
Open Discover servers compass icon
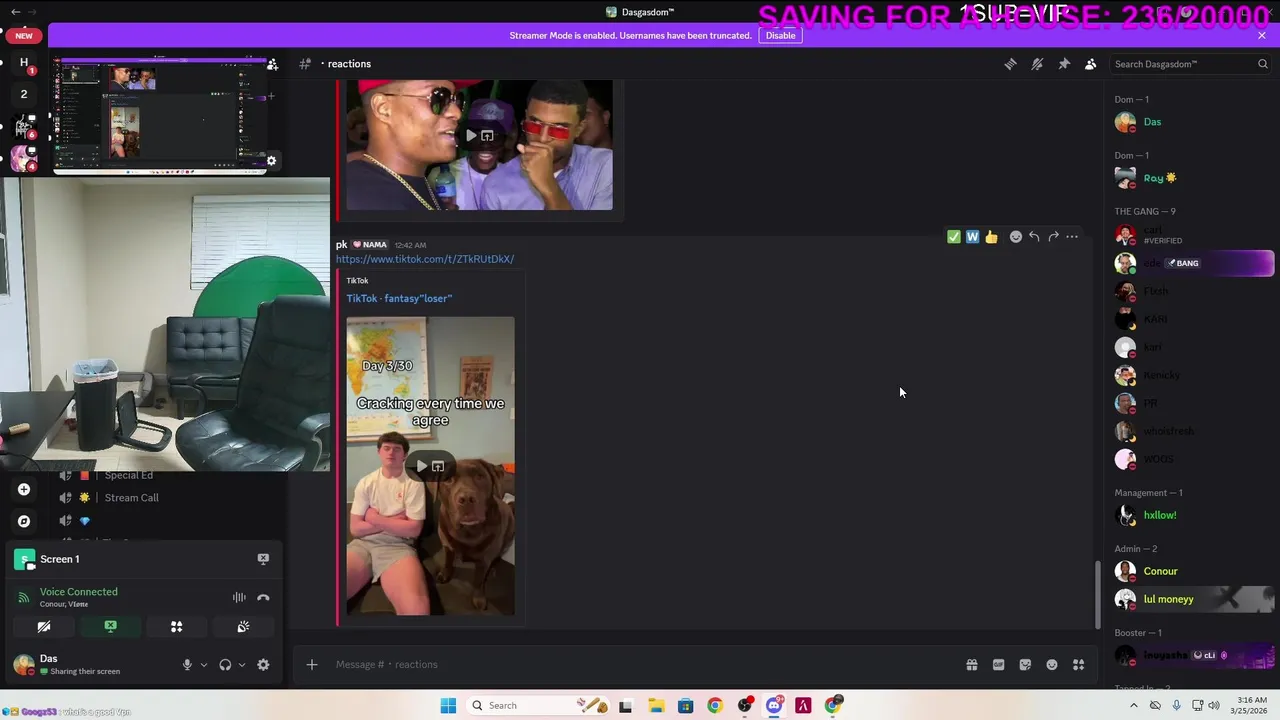tap(24, 521)
